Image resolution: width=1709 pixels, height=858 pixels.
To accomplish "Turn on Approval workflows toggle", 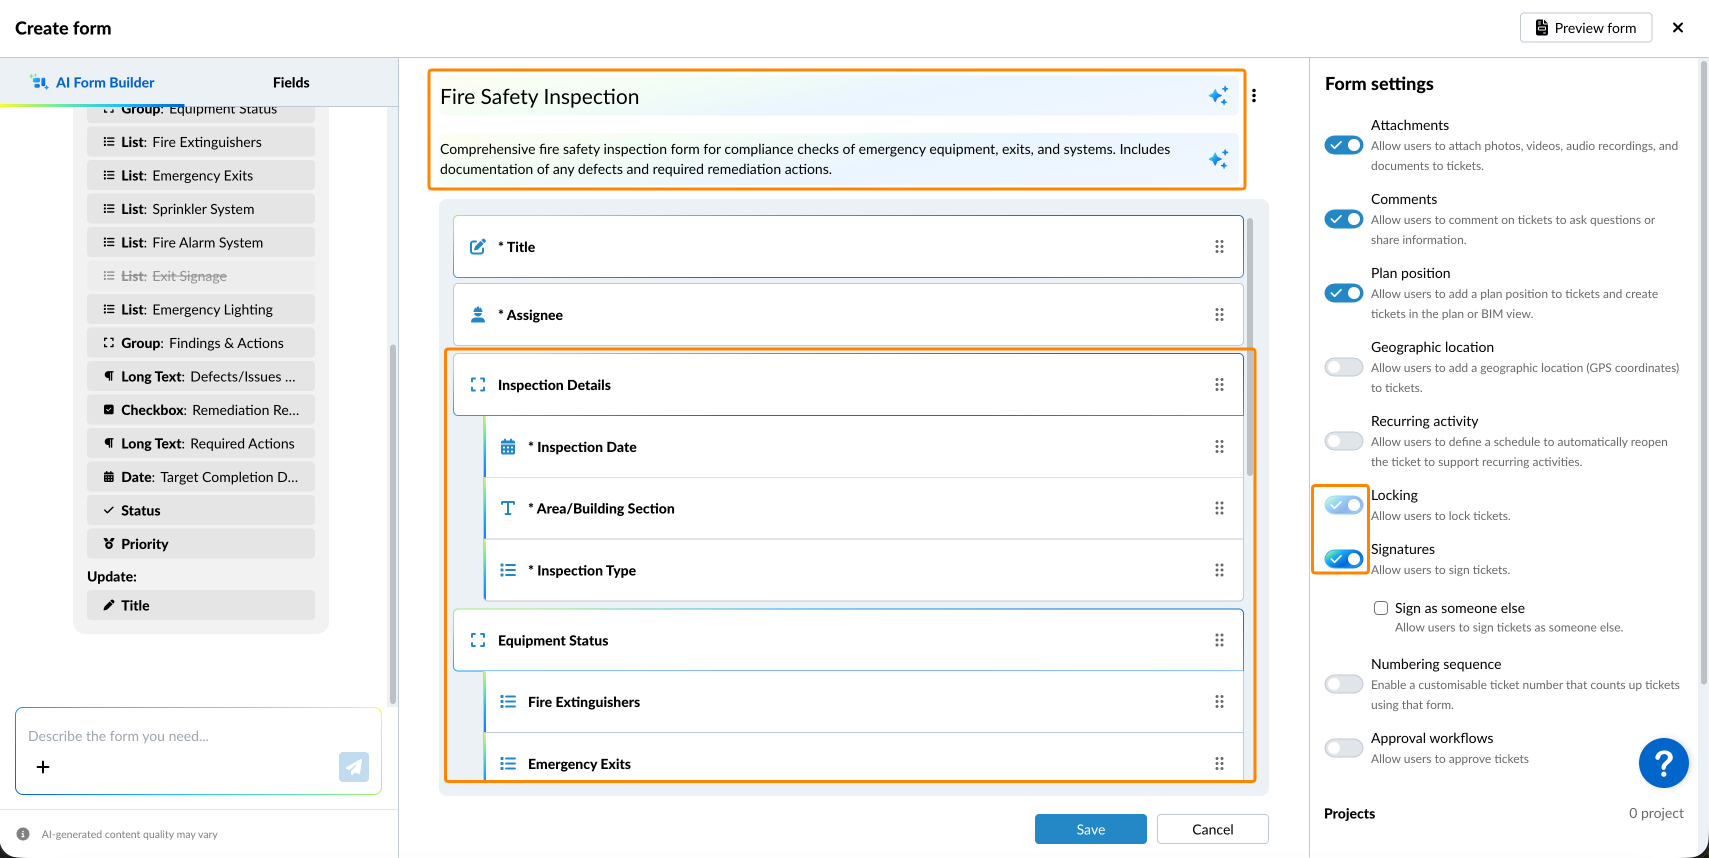I will click(x=1343, y=748).
